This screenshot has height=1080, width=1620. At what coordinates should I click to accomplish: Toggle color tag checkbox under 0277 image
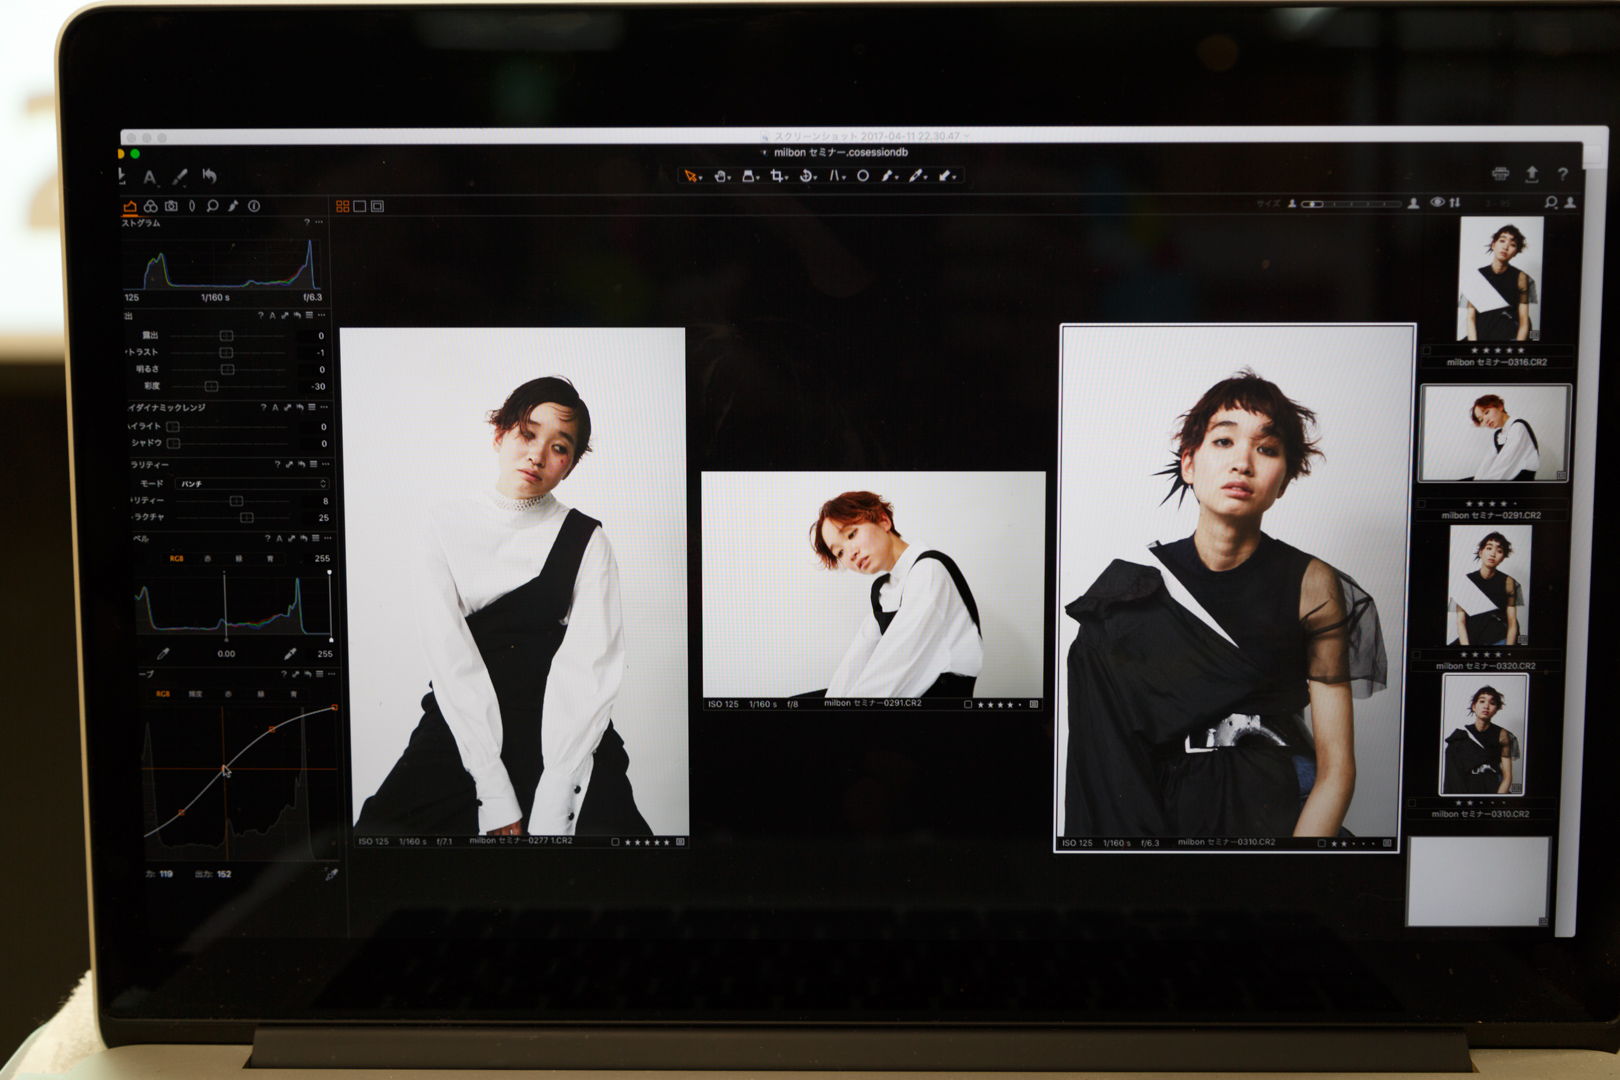click(615, 842)
